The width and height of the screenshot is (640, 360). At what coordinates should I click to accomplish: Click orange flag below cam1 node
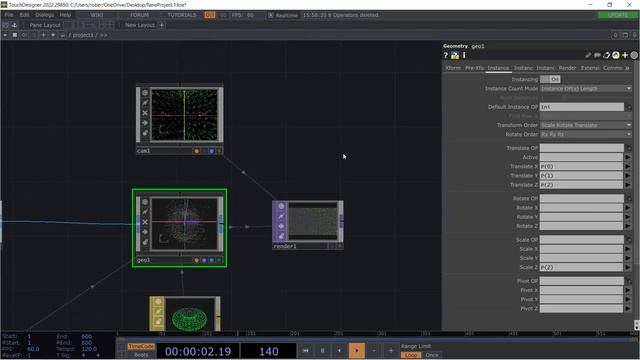(197, 151)
